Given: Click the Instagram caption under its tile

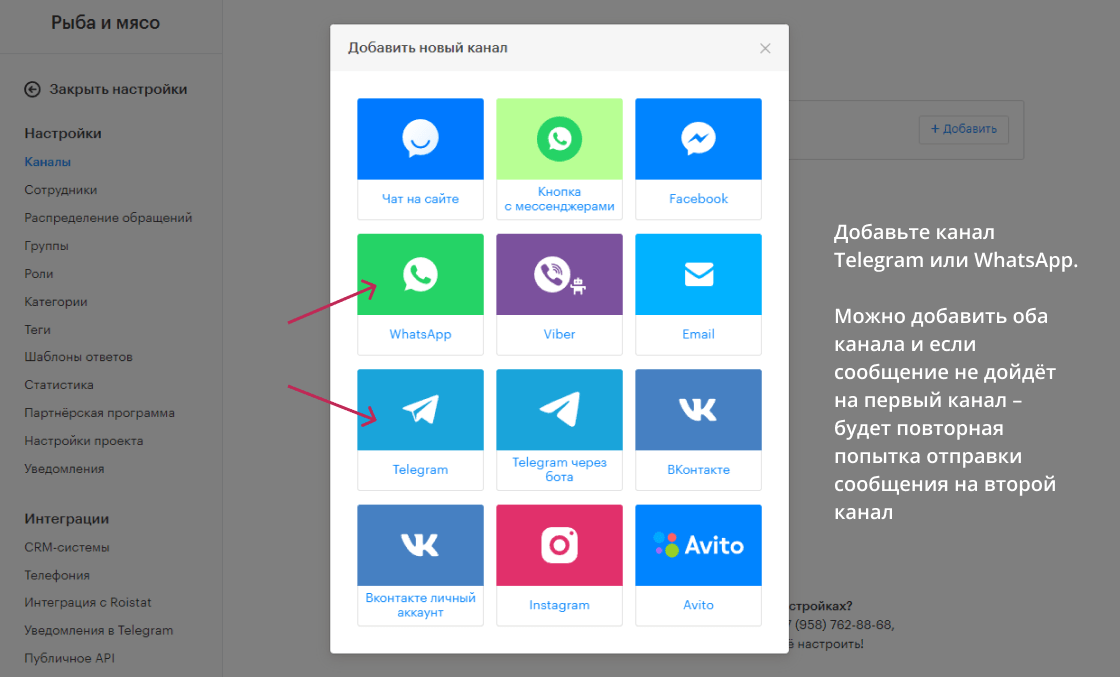Looking at the screenshot, I should (559, 605).
